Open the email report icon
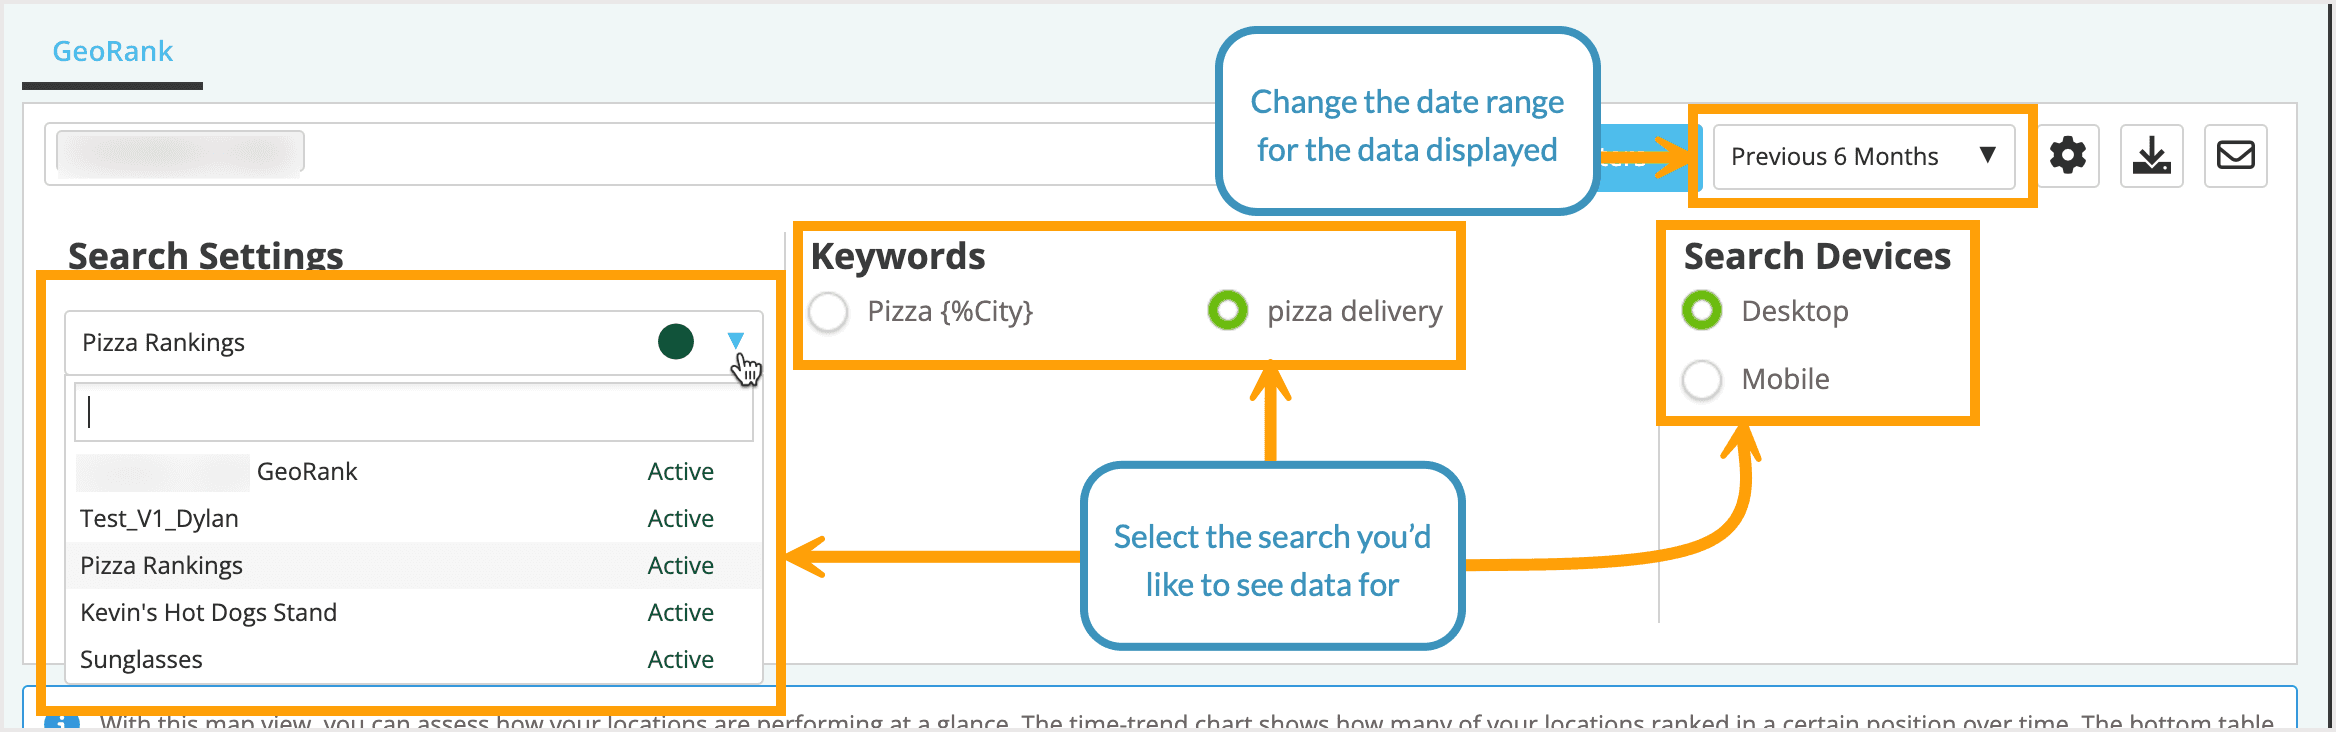 (2236, 155)
